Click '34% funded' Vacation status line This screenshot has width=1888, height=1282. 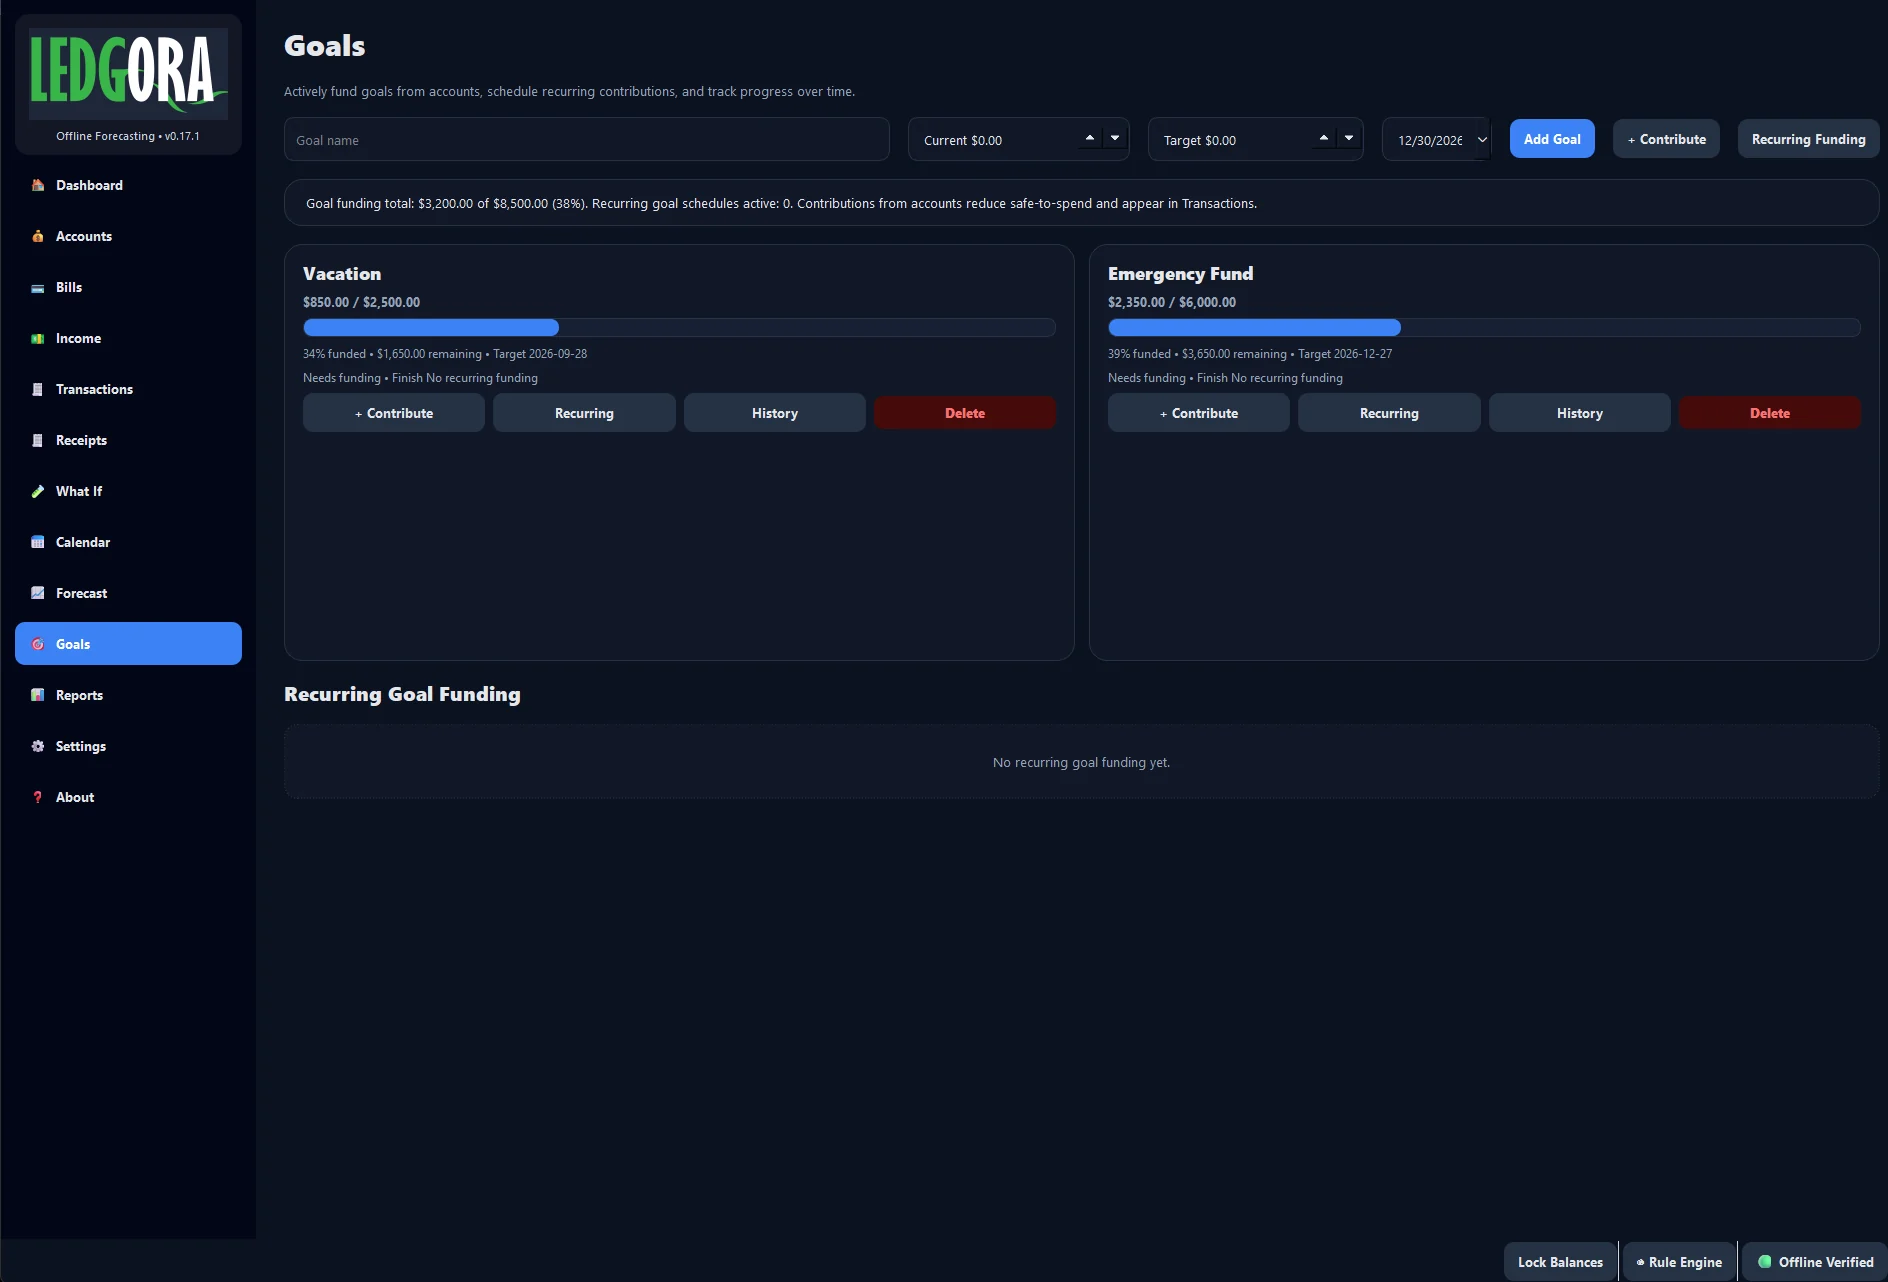click(x=445, y=354)
